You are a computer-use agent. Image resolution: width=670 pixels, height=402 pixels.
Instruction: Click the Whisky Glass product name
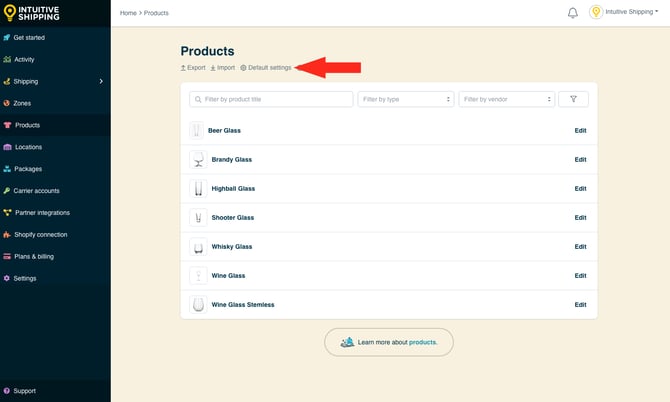click(x=232, y=246)
